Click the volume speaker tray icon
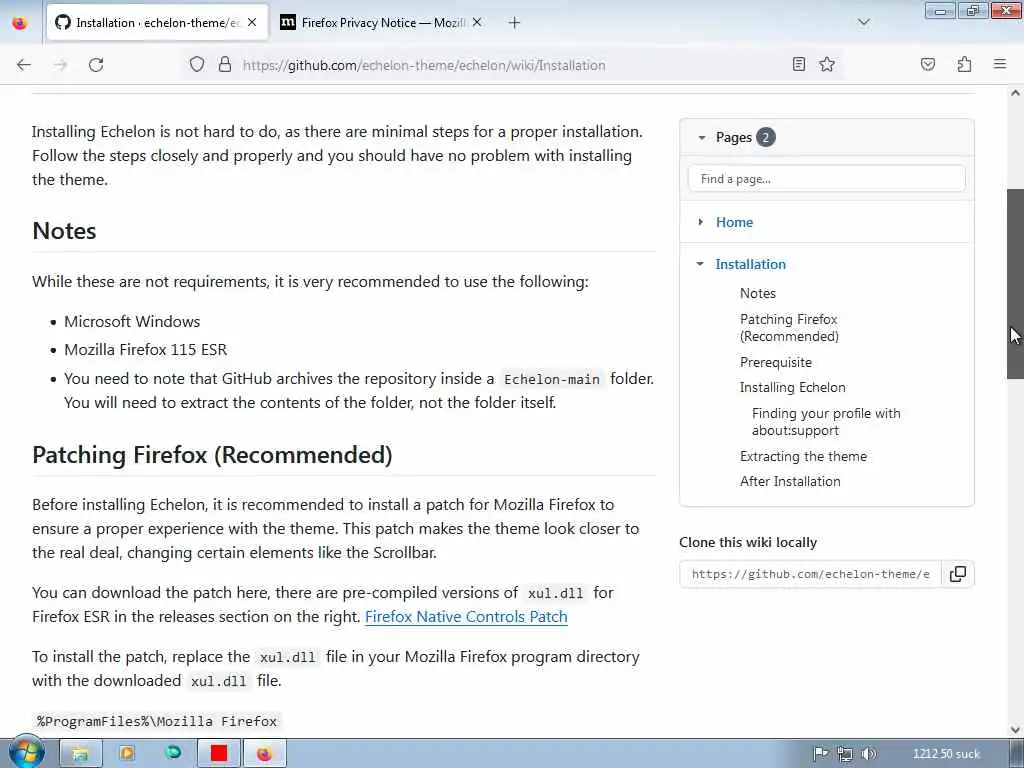The width and height of the screenshot is (1024, 768). [868, 754]
